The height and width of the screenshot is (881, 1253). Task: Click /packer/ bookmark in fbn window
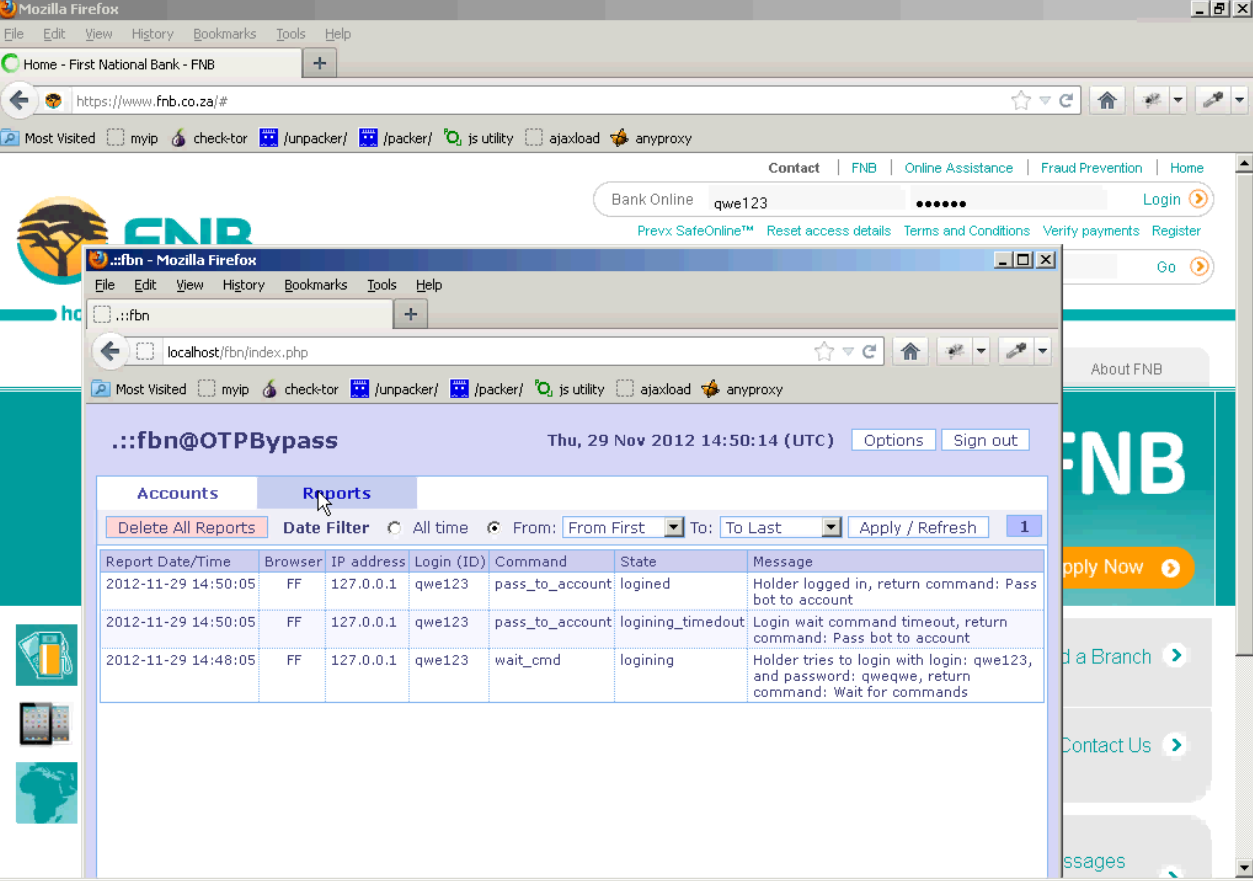(487, 389)
